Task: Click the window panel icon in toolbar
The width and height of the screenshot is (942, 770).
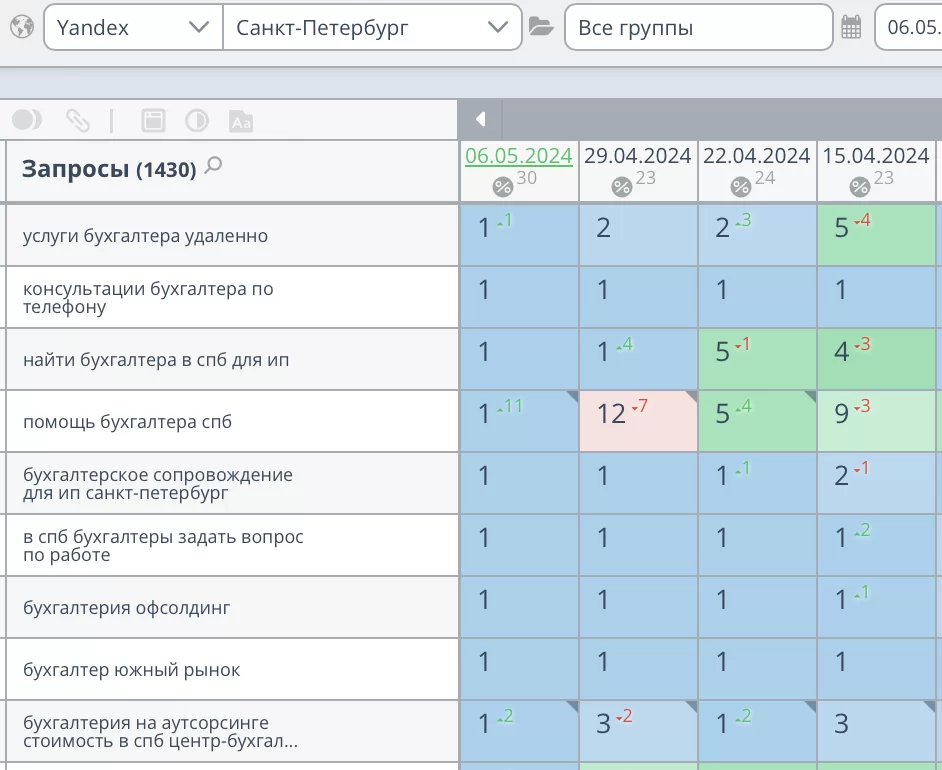Action: 152,121
